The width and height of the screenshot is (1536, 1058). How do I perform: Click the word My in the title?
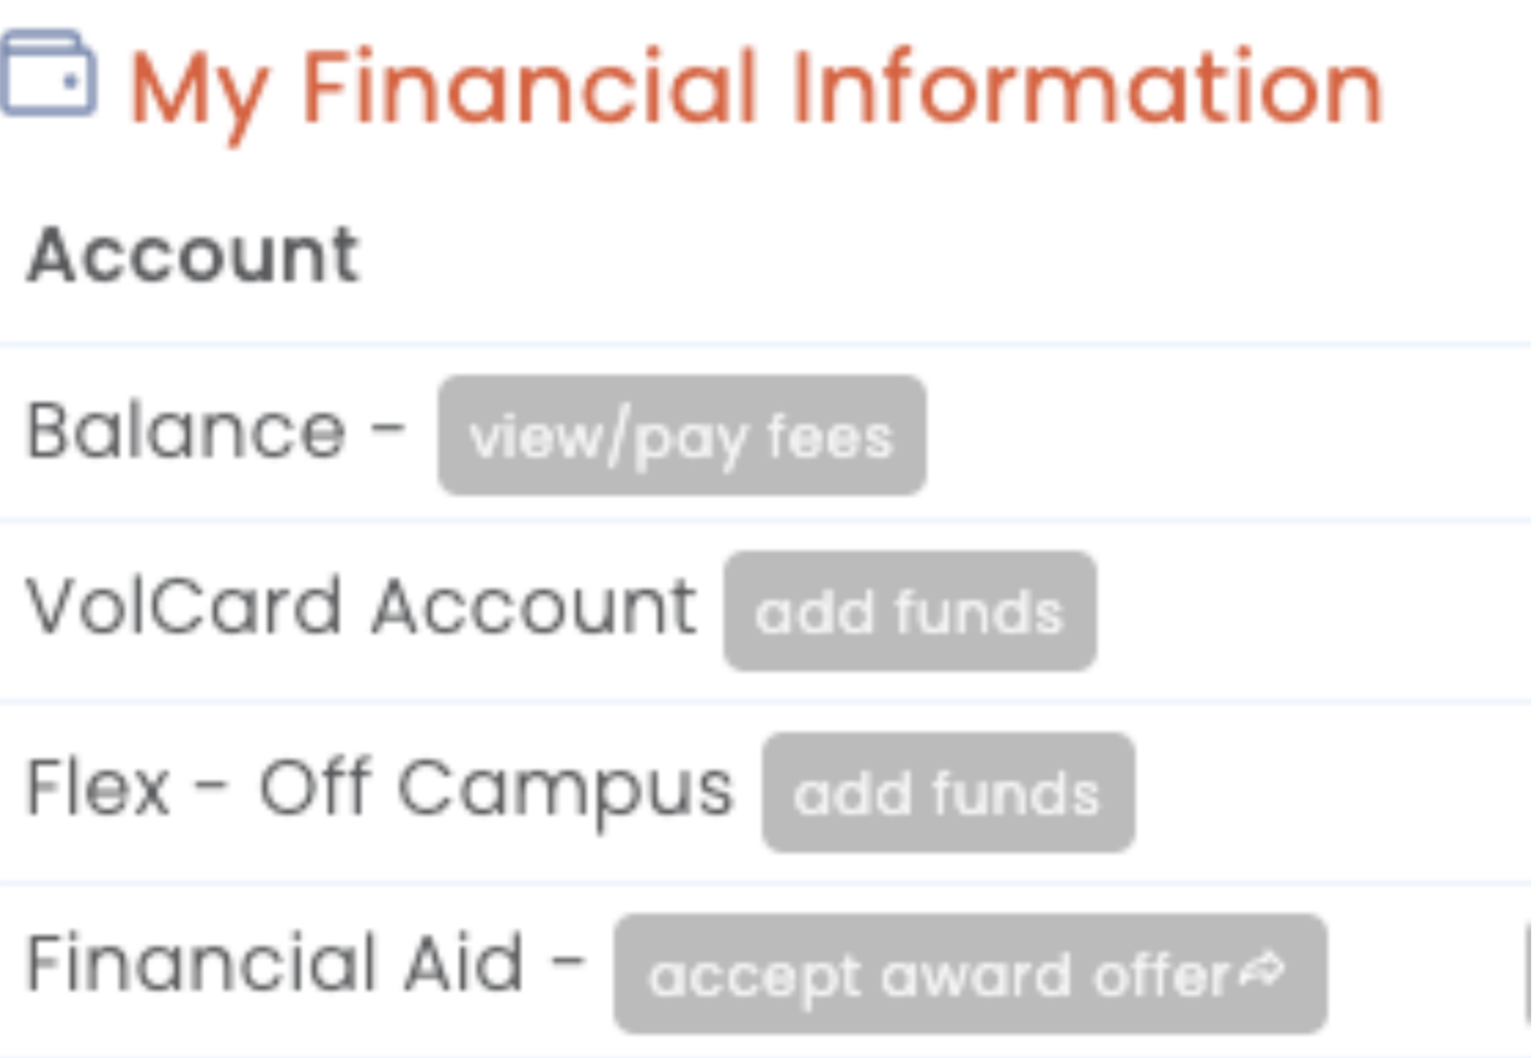199,92
